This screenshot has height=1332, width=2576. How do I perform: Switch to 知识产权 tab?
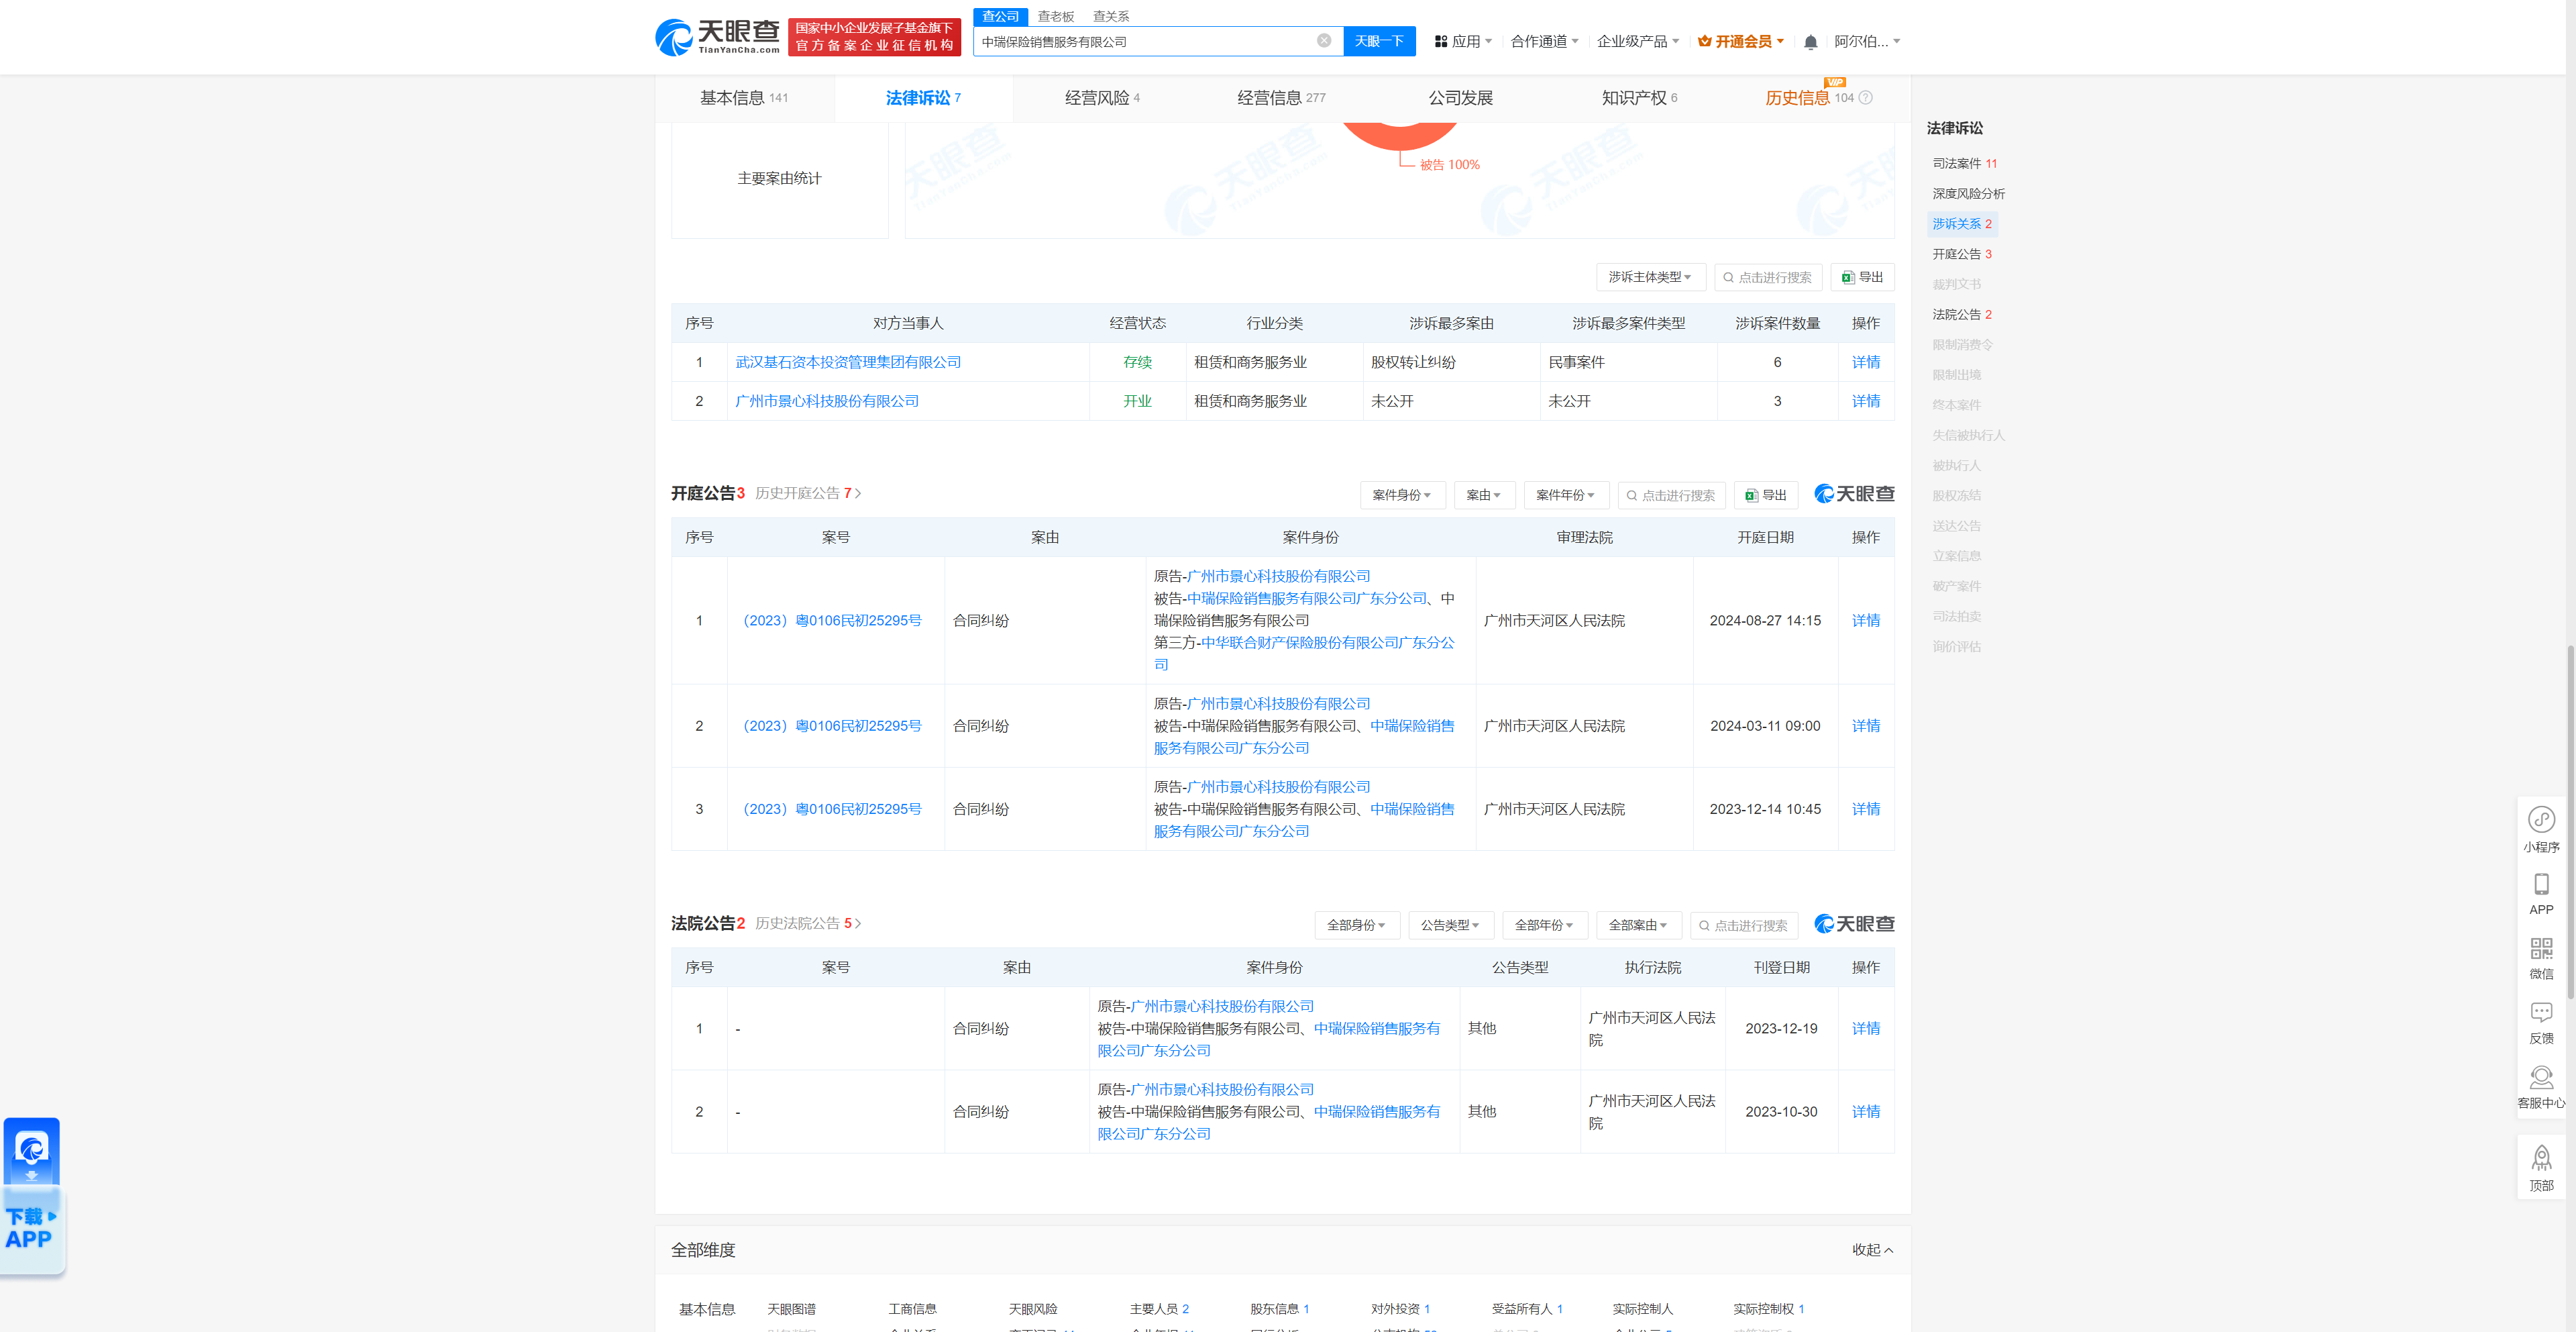tap(1639, 98)
